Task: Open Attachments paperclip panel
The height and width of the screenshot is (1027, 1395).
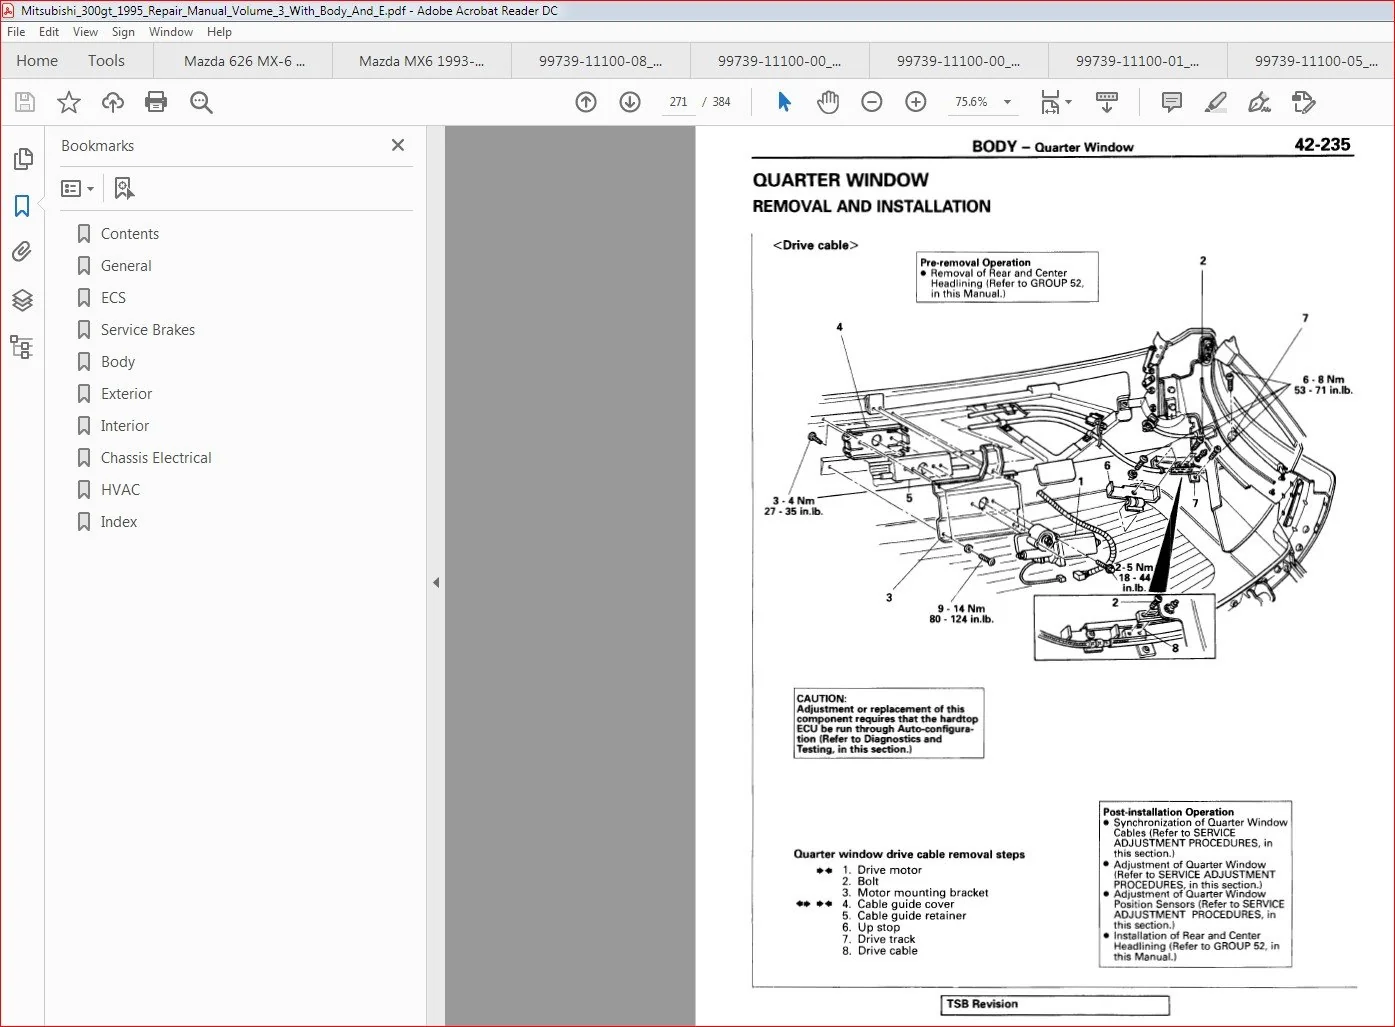Action: [22, 252]
